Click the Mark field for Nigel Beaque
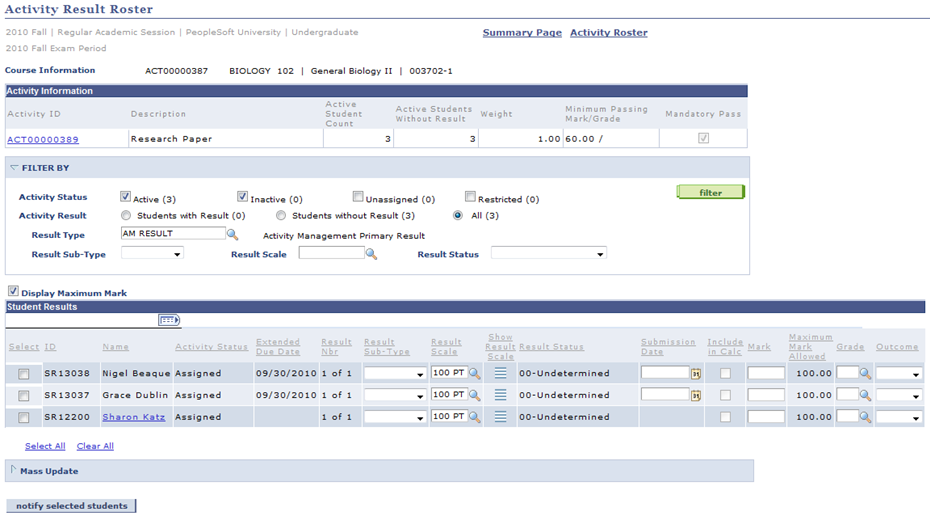The image size is (930, 515). [x=766, y=374]
